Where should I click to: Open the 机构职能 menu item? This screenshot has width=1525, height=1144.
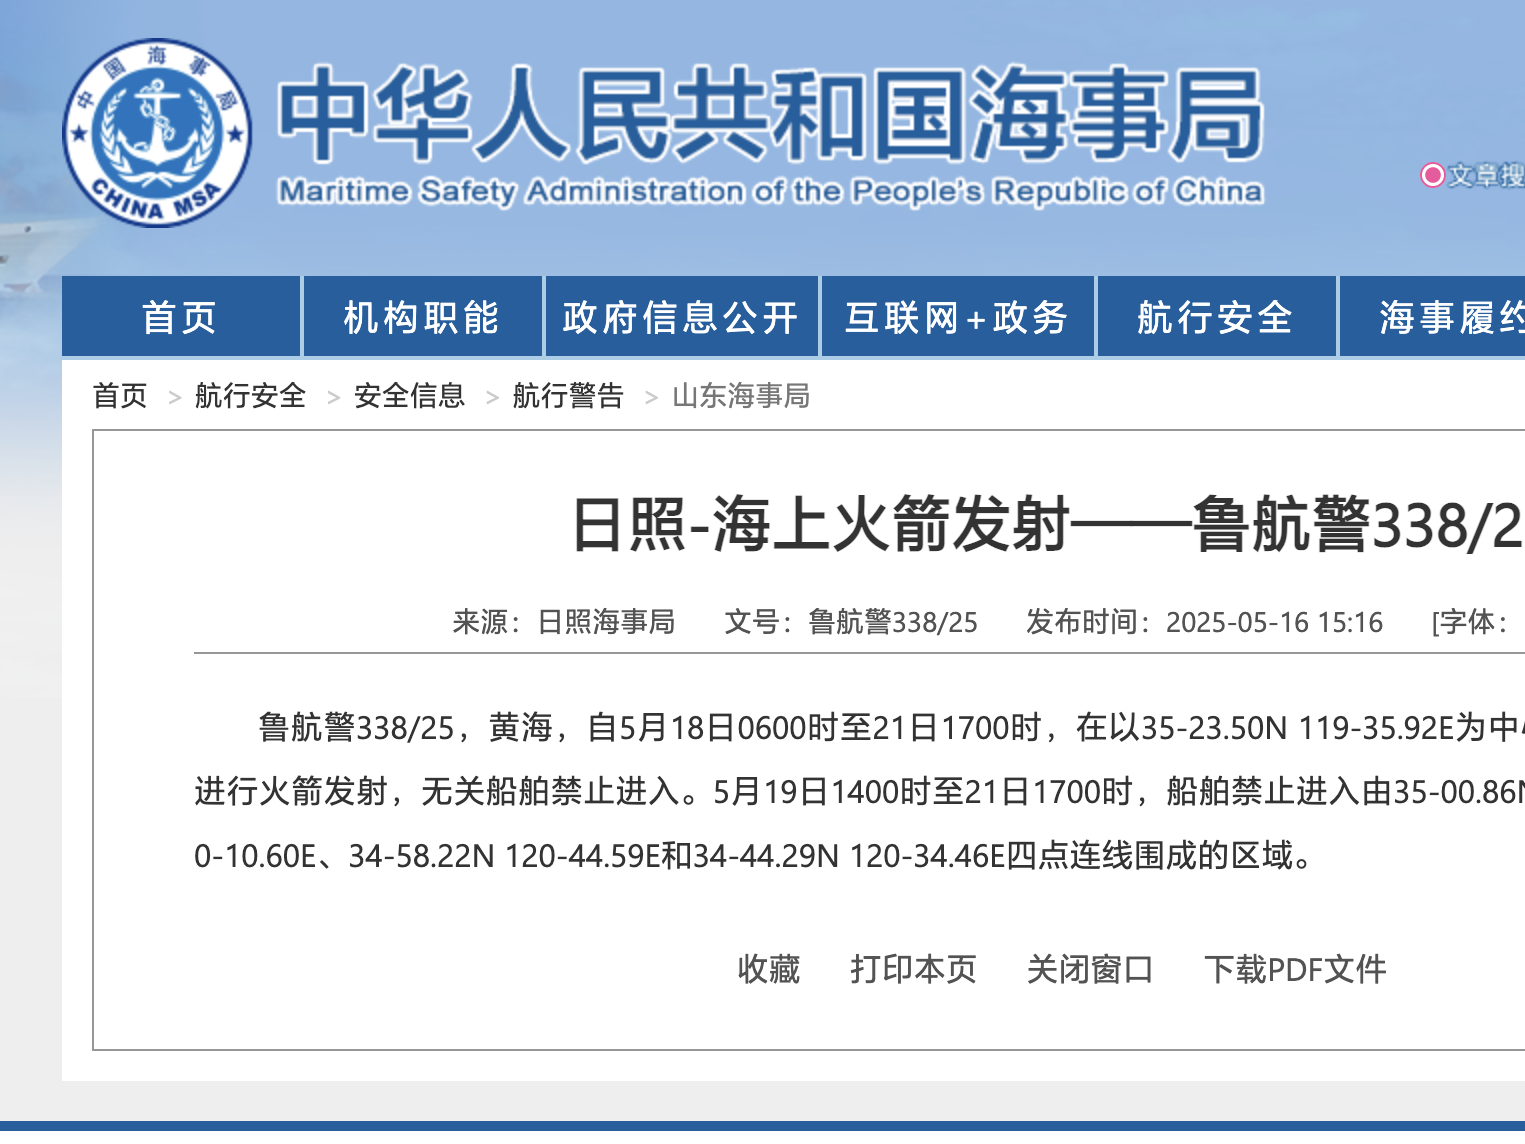[x=421, y=317]
